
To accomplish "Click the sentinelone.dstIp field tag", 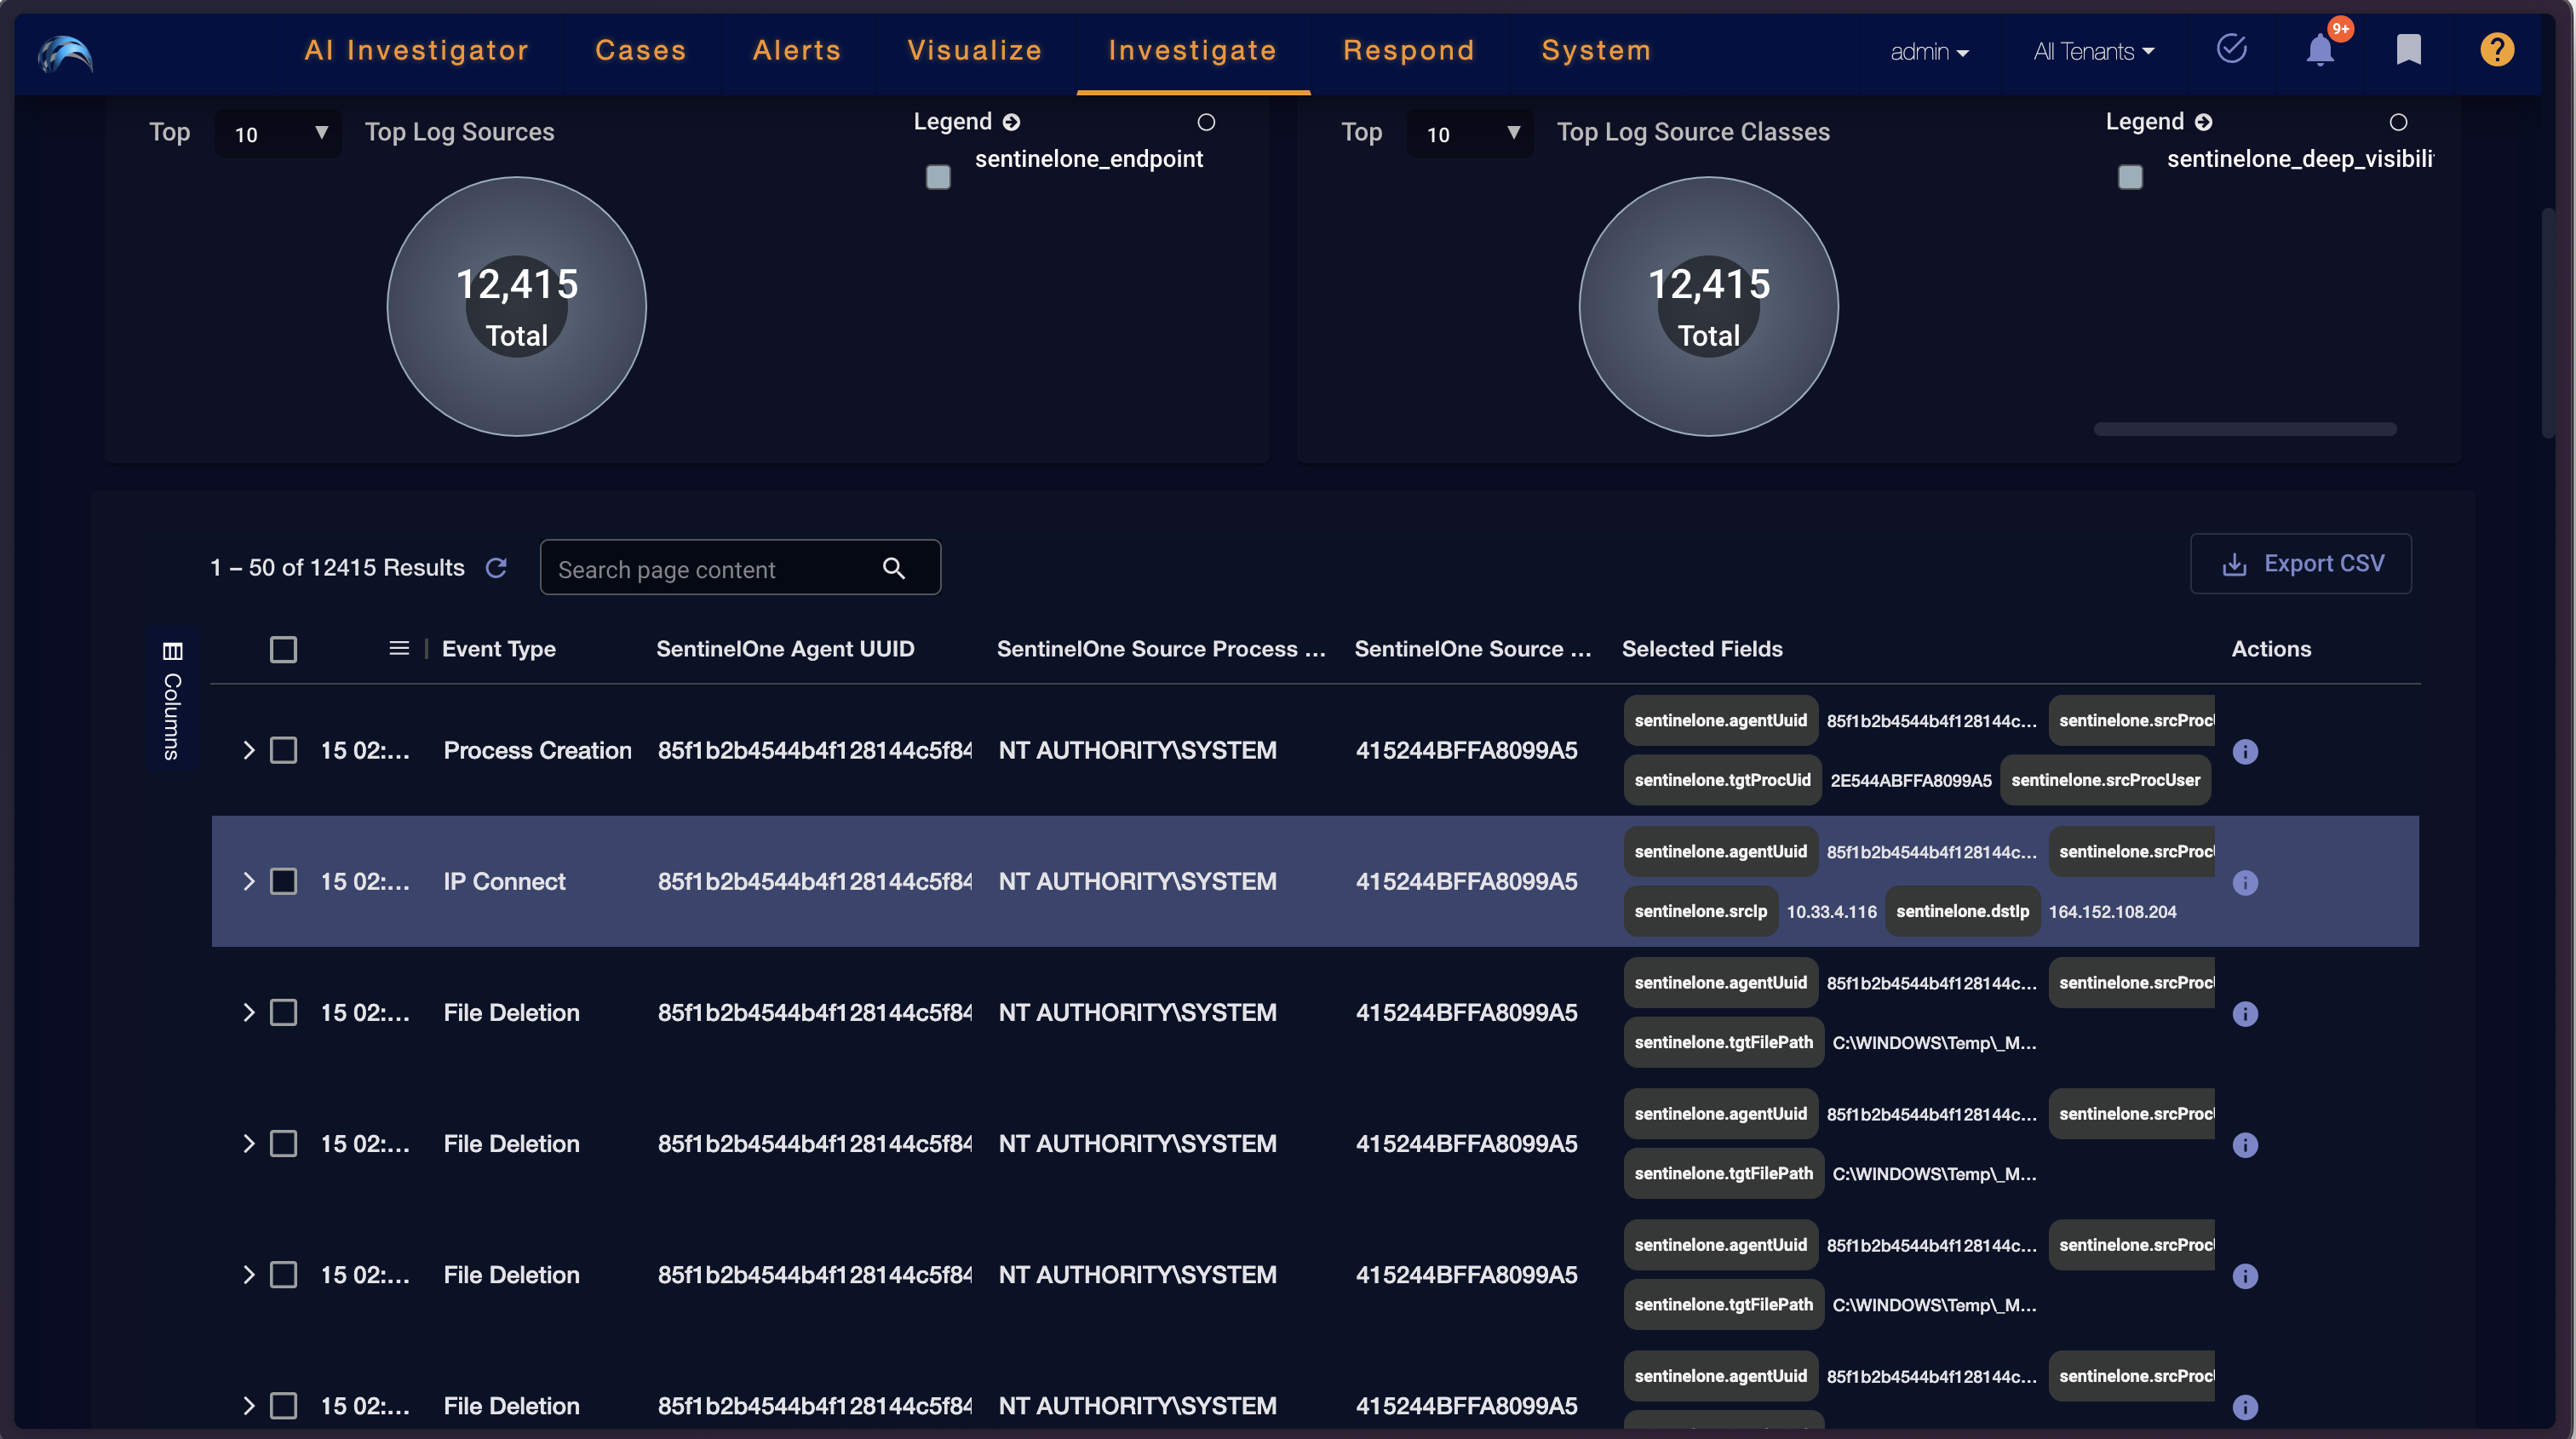I will 1962,911.
